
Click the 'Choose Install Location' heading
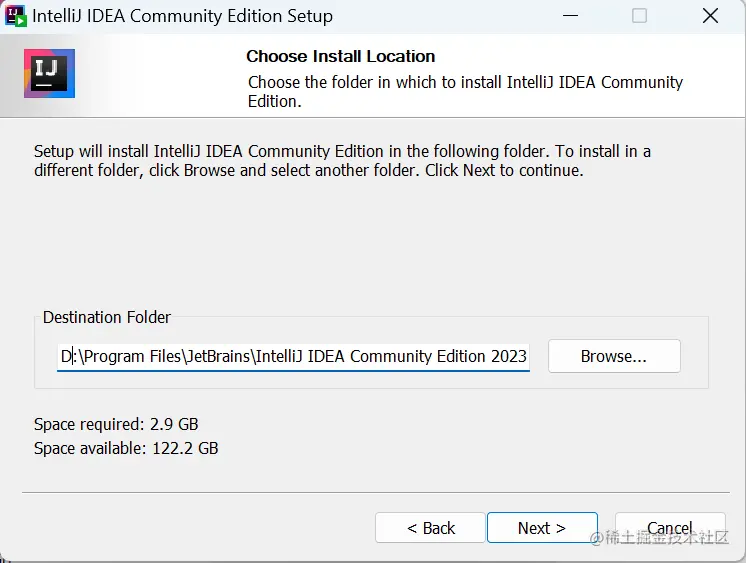coord(341,56)
